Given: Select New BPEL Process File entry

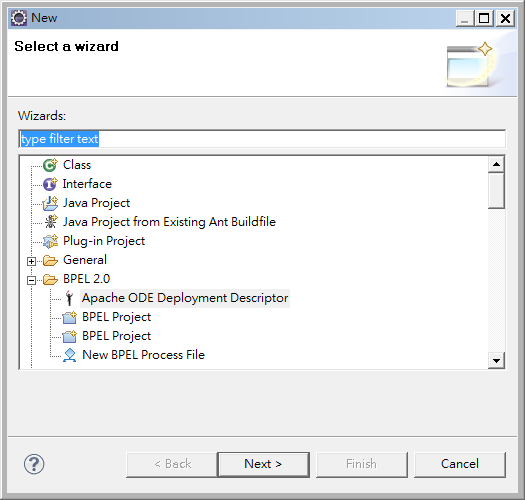Looking at the screenshot, I should tap(143, 355).
